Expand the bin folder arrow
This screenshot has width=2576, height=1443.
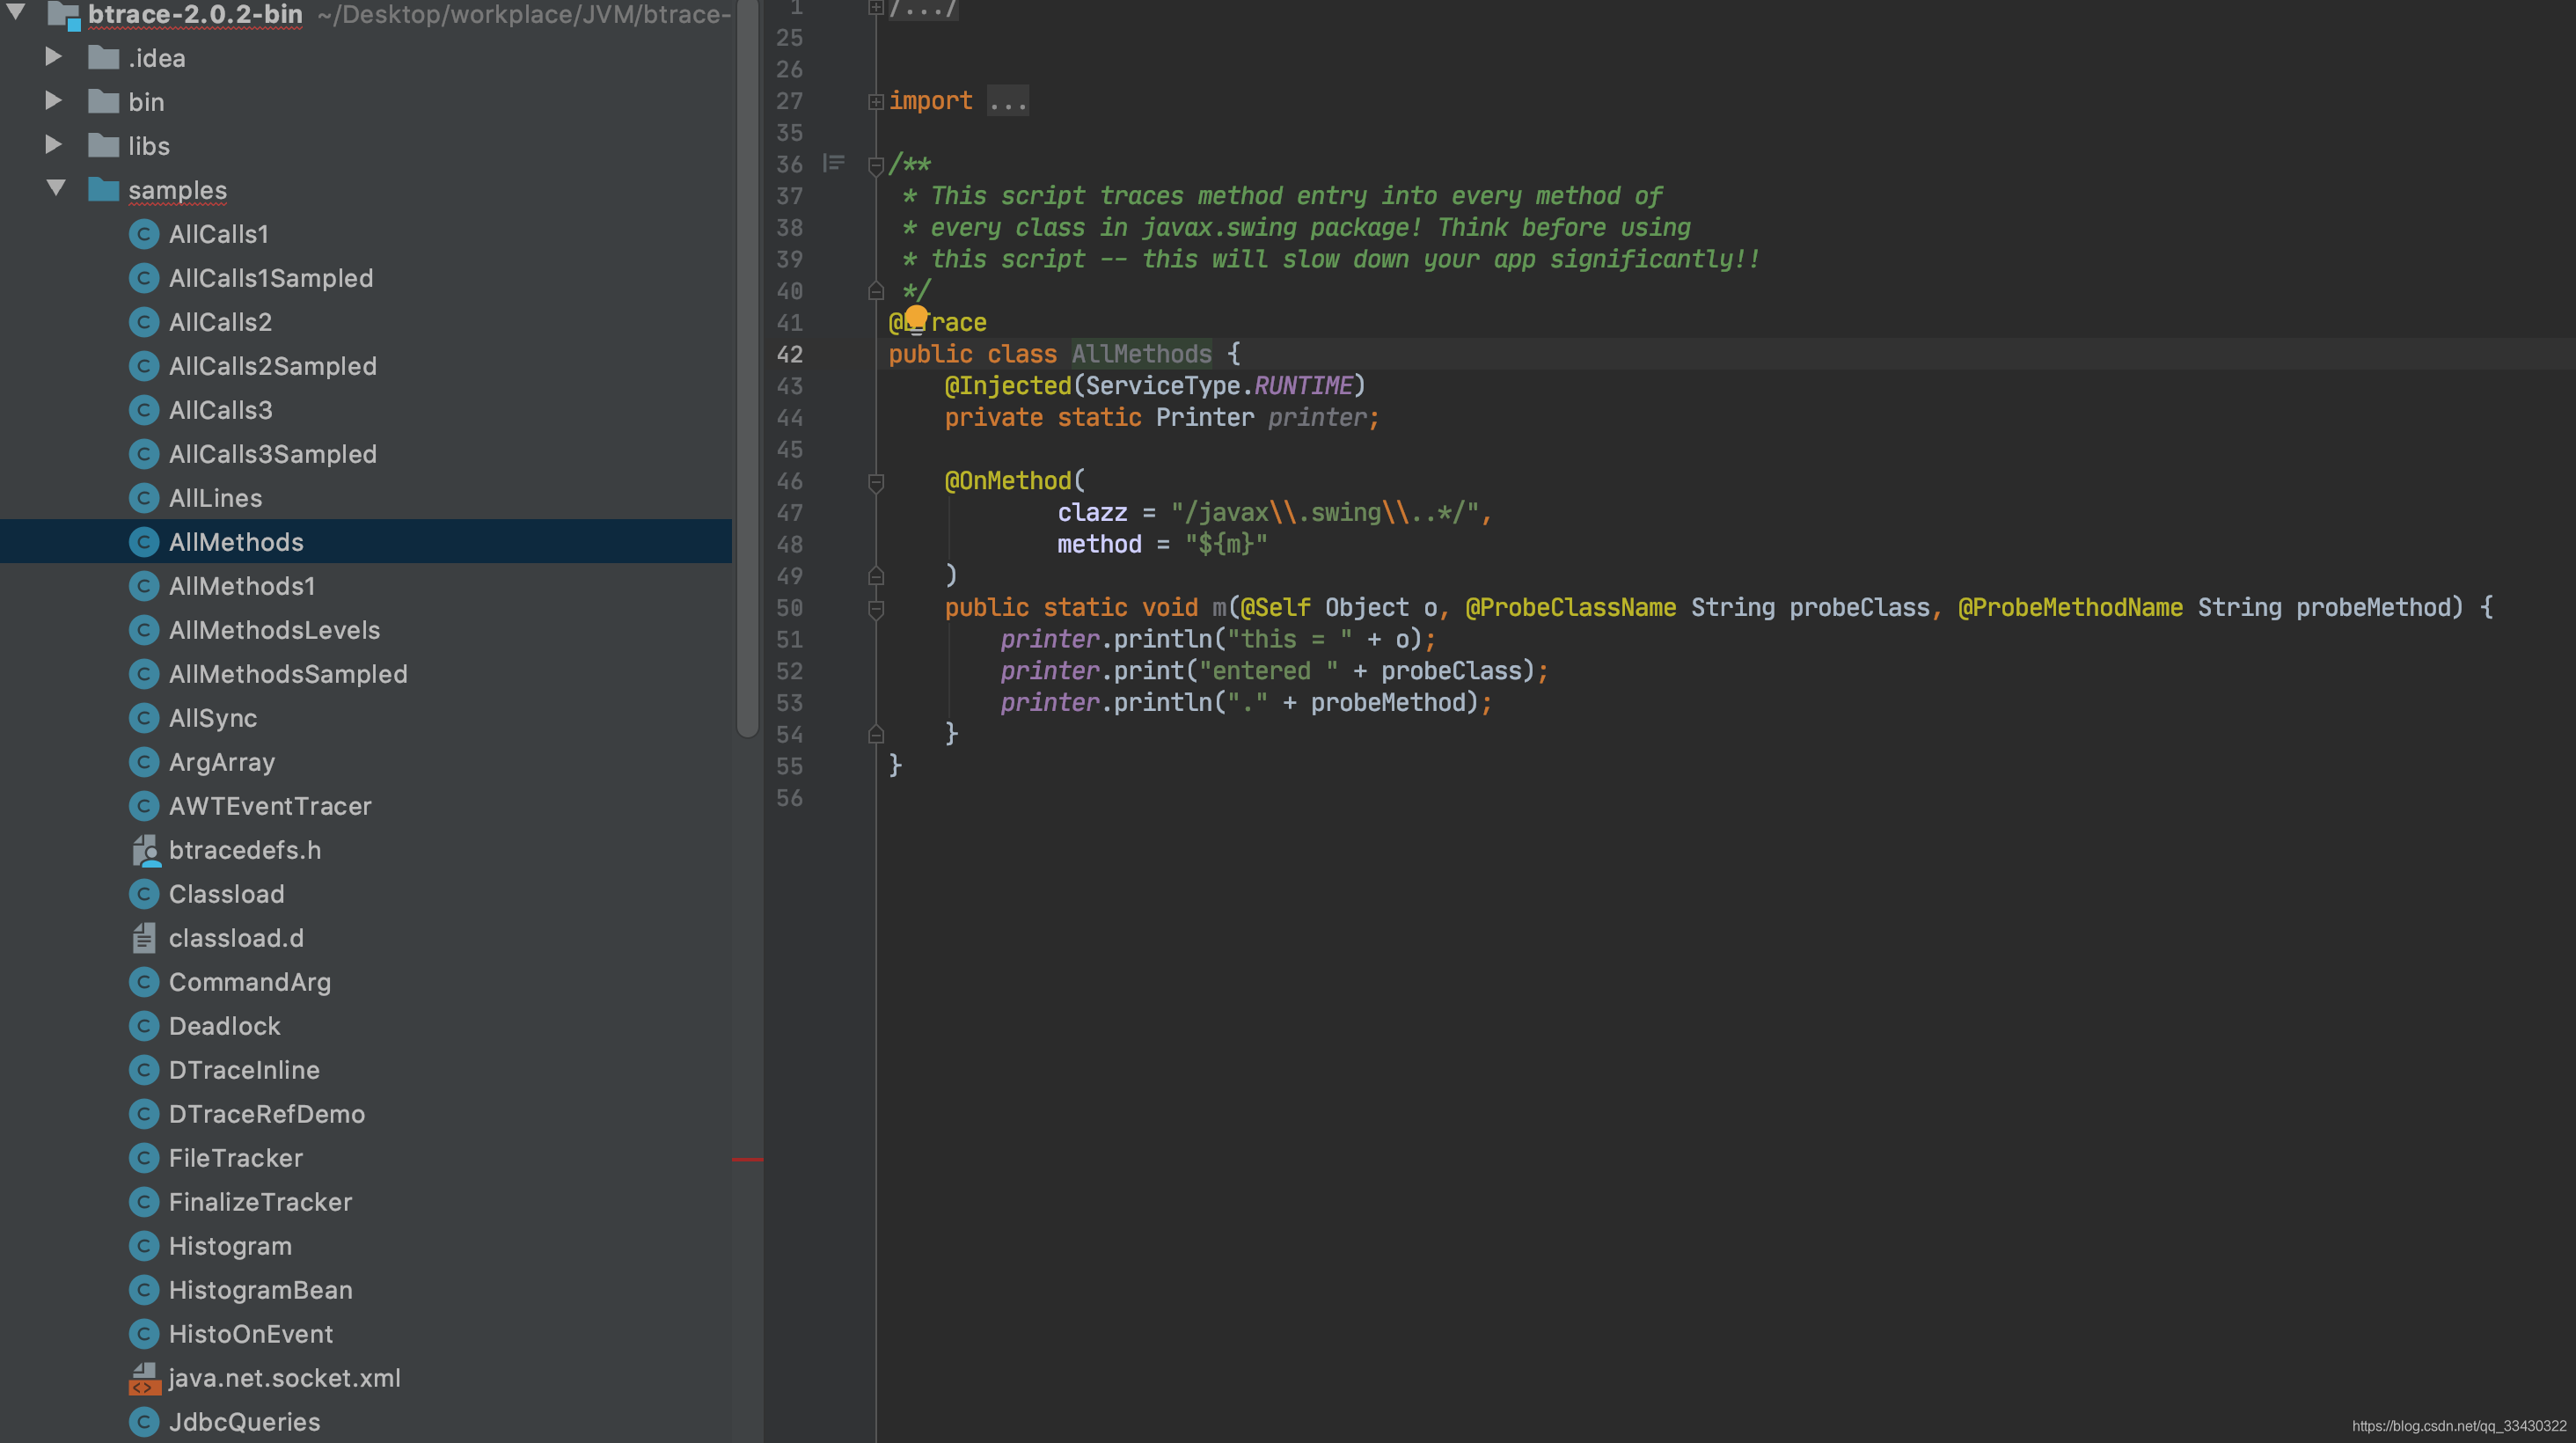tap(54, 101)
